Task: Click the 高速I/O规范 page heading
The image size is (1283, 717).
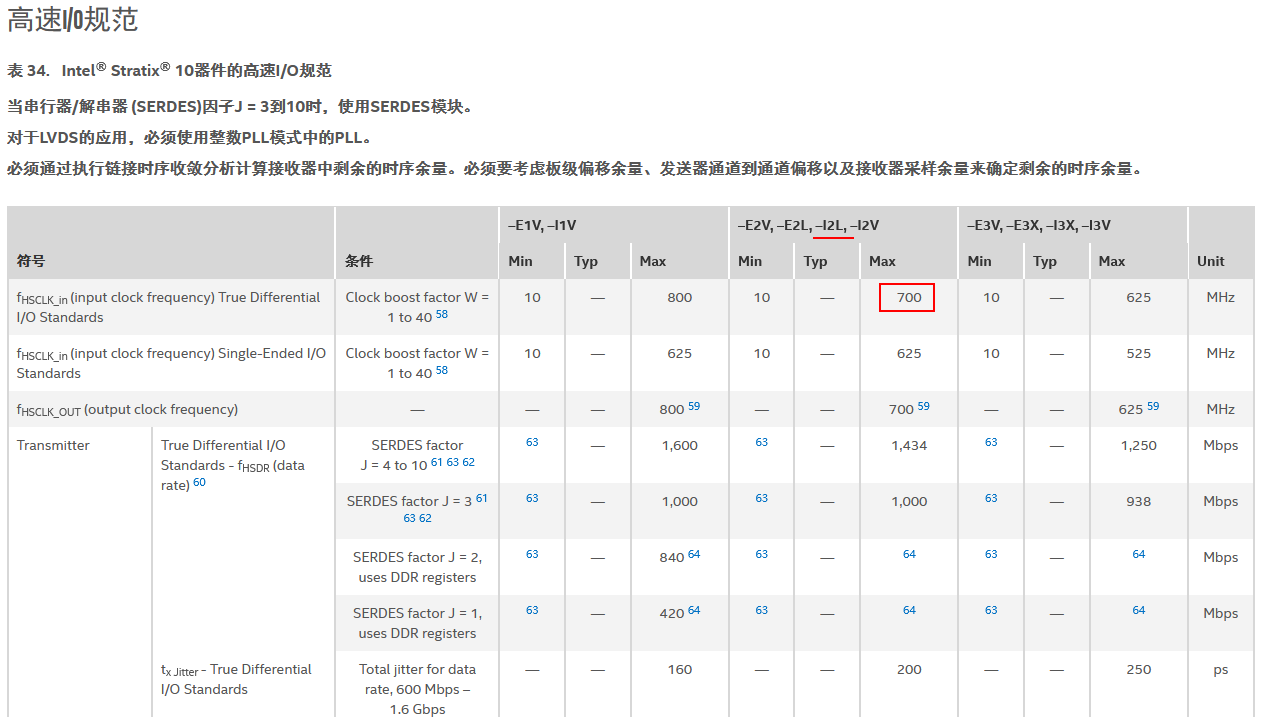Action: pos(75,19)
